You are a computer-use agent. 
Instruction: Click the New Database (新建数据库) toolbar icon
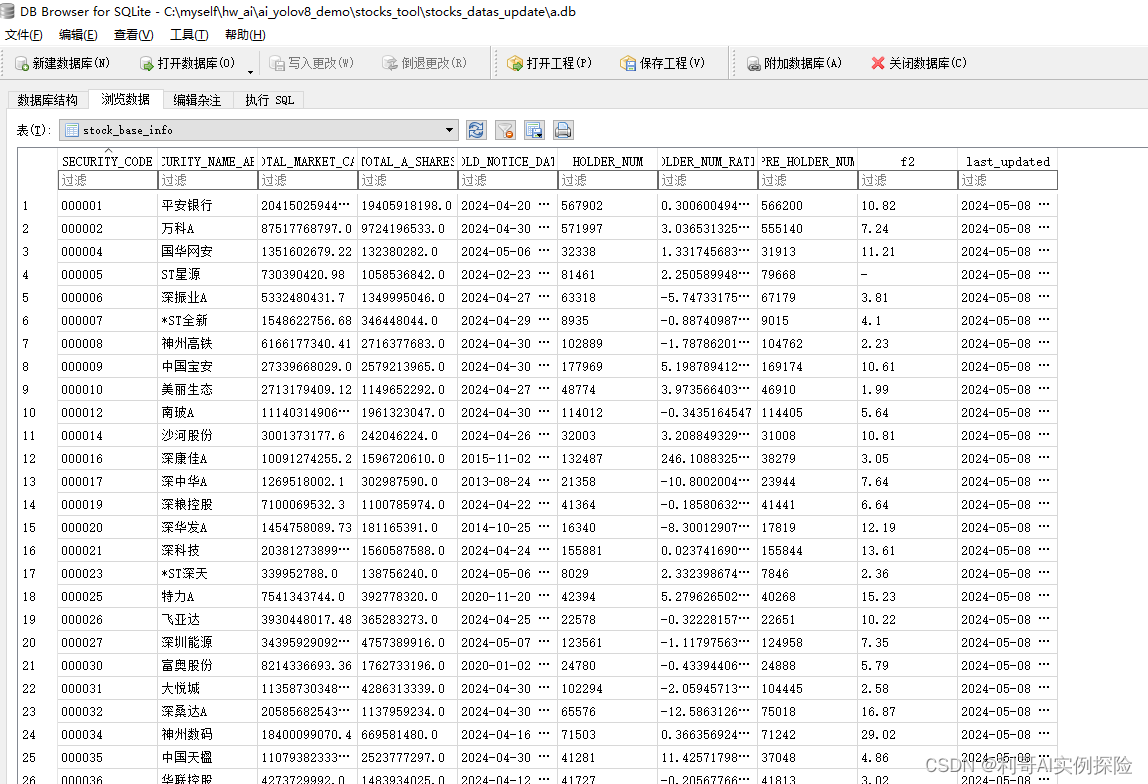(x=22, y=64)
